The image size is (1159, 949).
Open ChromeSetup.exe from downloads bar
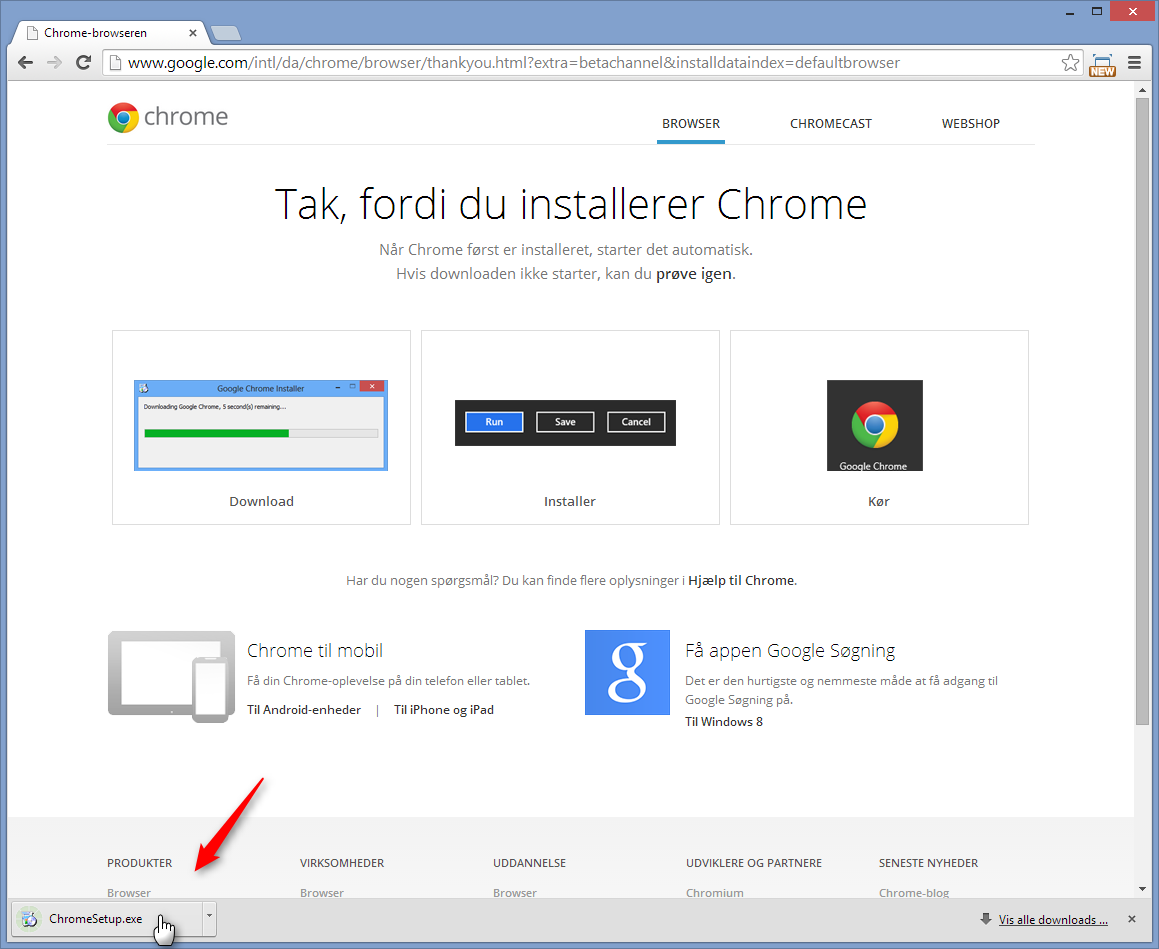(96, 919)
